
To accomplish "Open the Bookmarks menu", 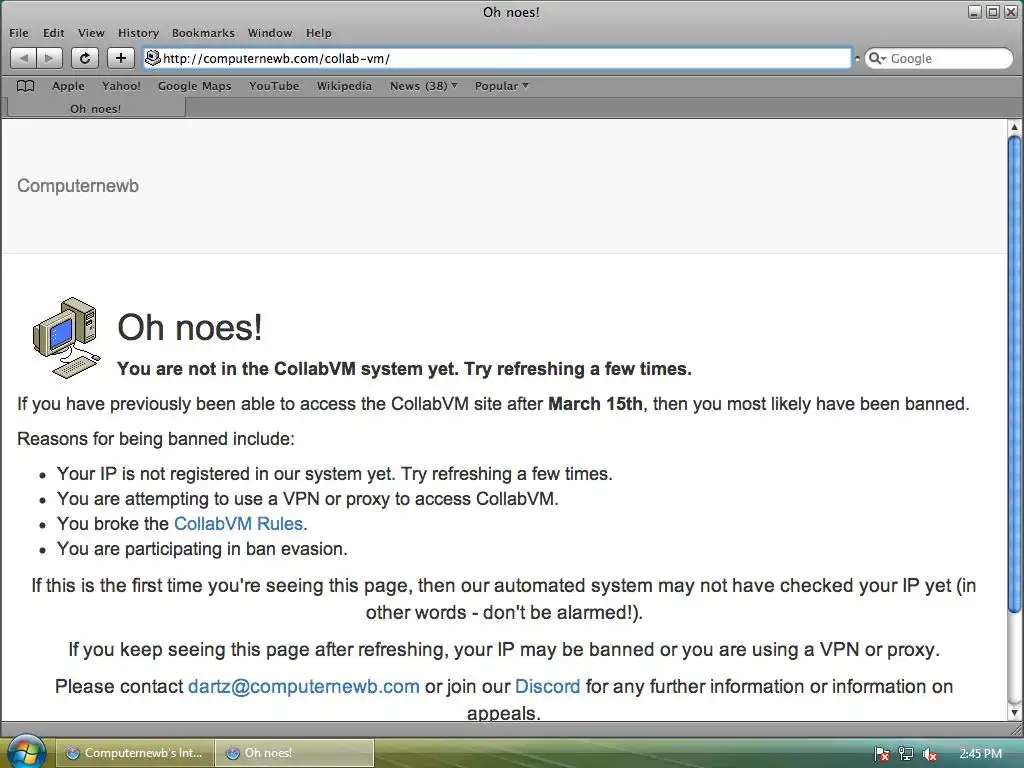I will (x=203, y=33).
